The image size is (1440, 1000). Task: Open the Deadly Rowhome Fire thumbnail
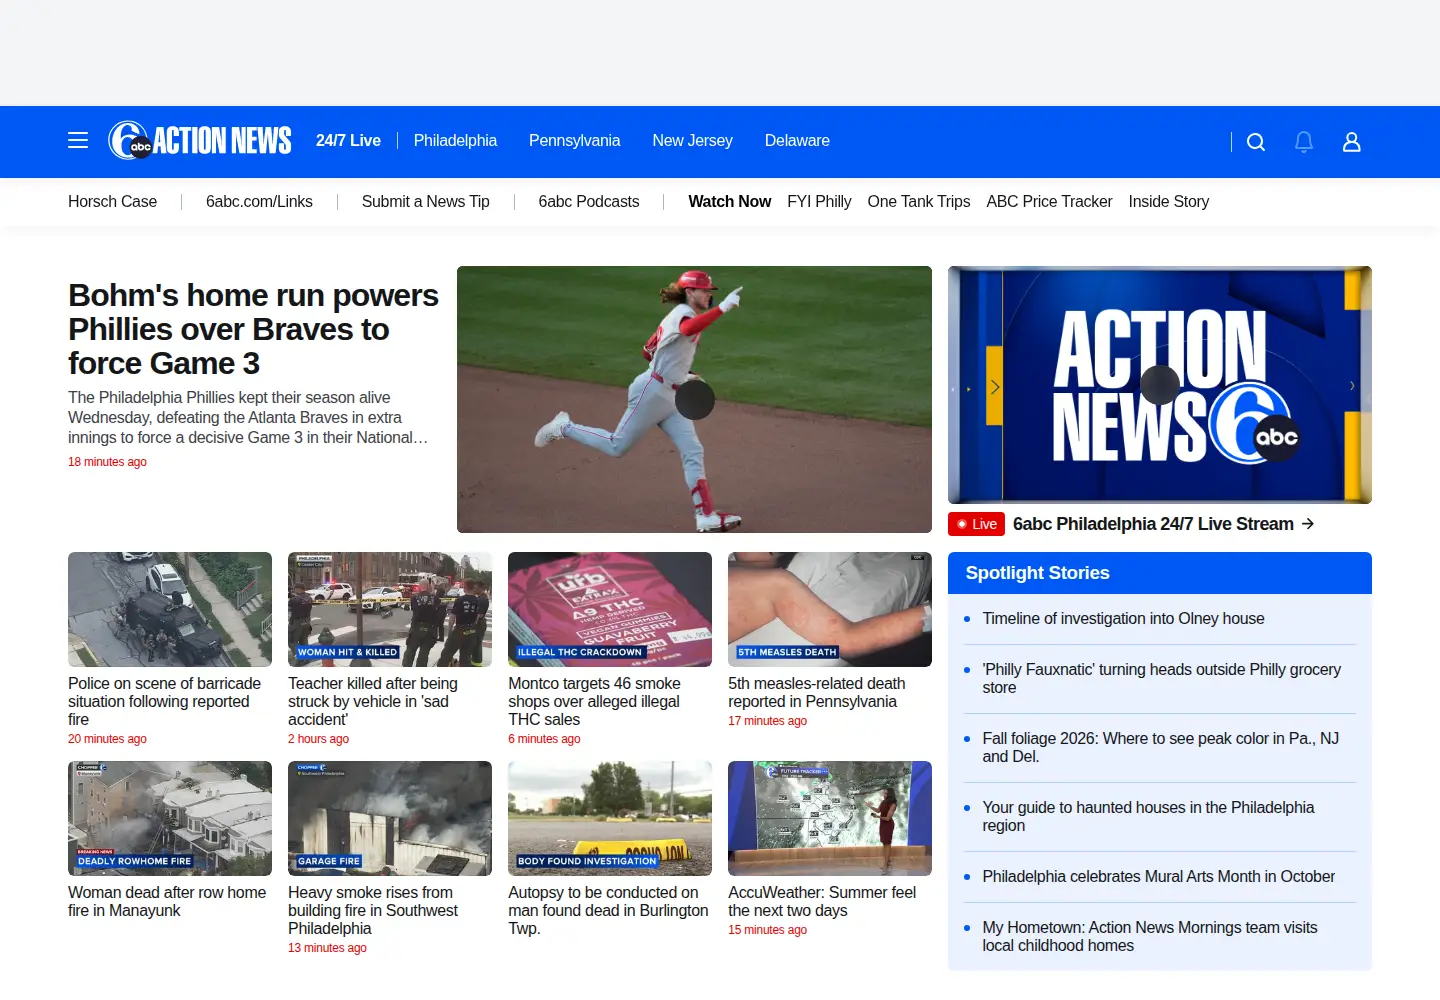[170, 818]
